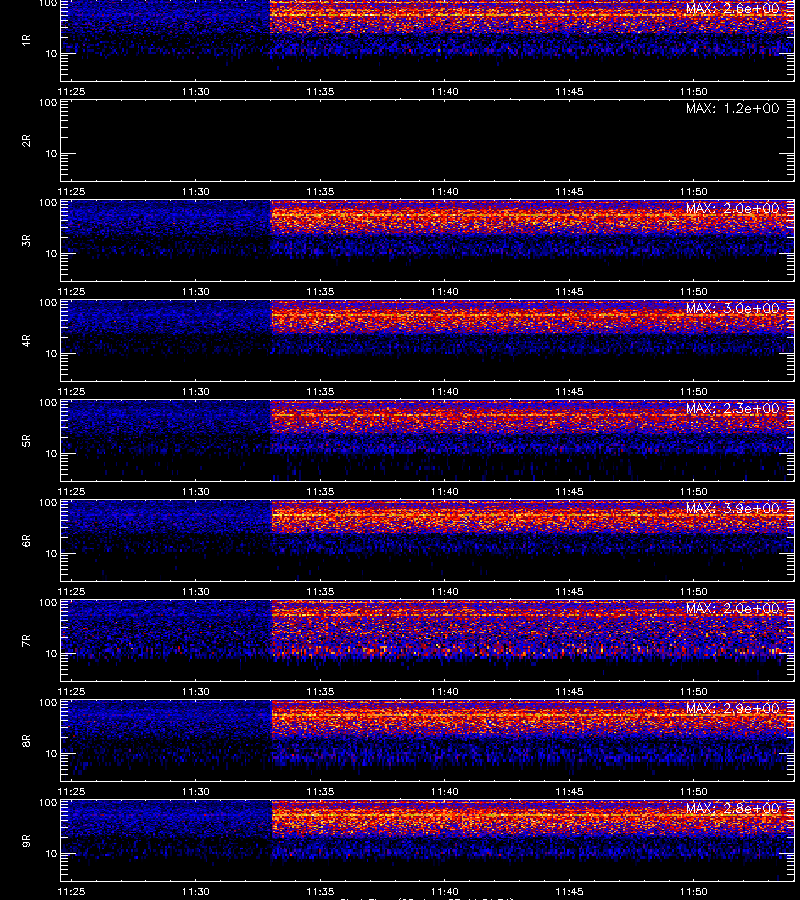
Task: Click the 3R spectrogram plot
Action: (x=428, y=240)
